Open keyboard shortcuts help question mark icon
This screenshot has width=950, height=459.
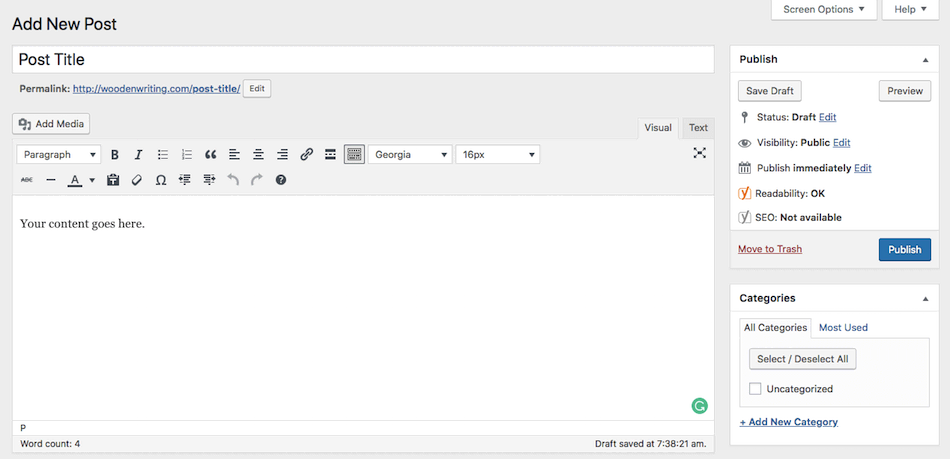[x=281, y=180]
